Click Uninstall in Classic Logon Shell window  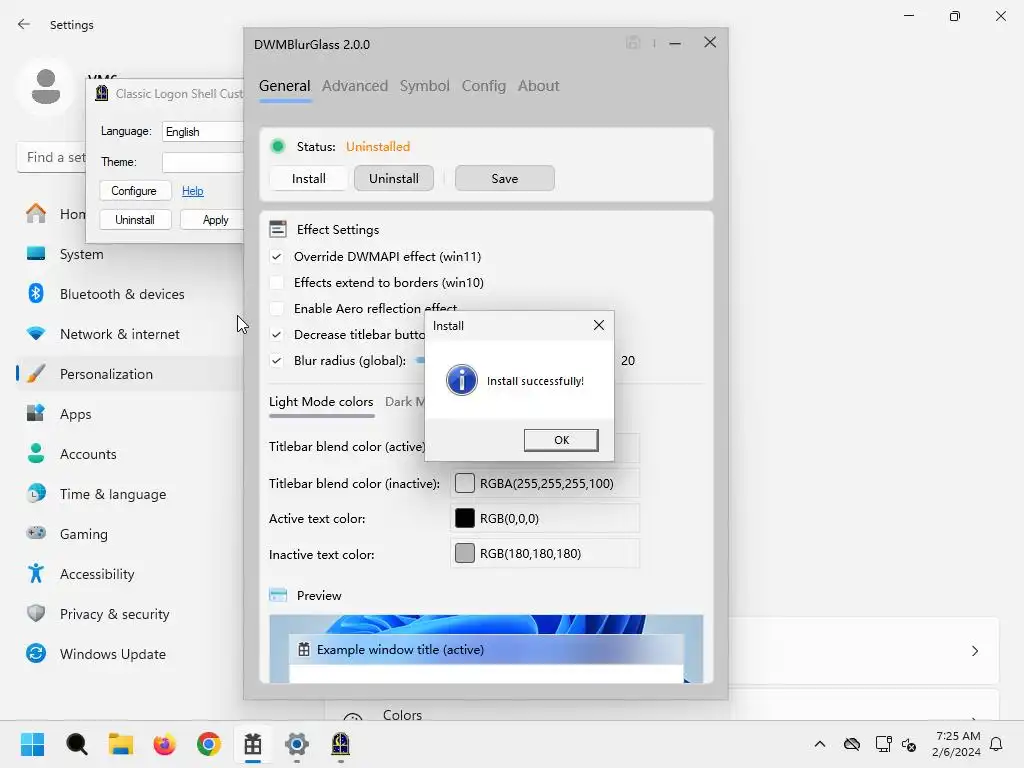coord(135,220)
